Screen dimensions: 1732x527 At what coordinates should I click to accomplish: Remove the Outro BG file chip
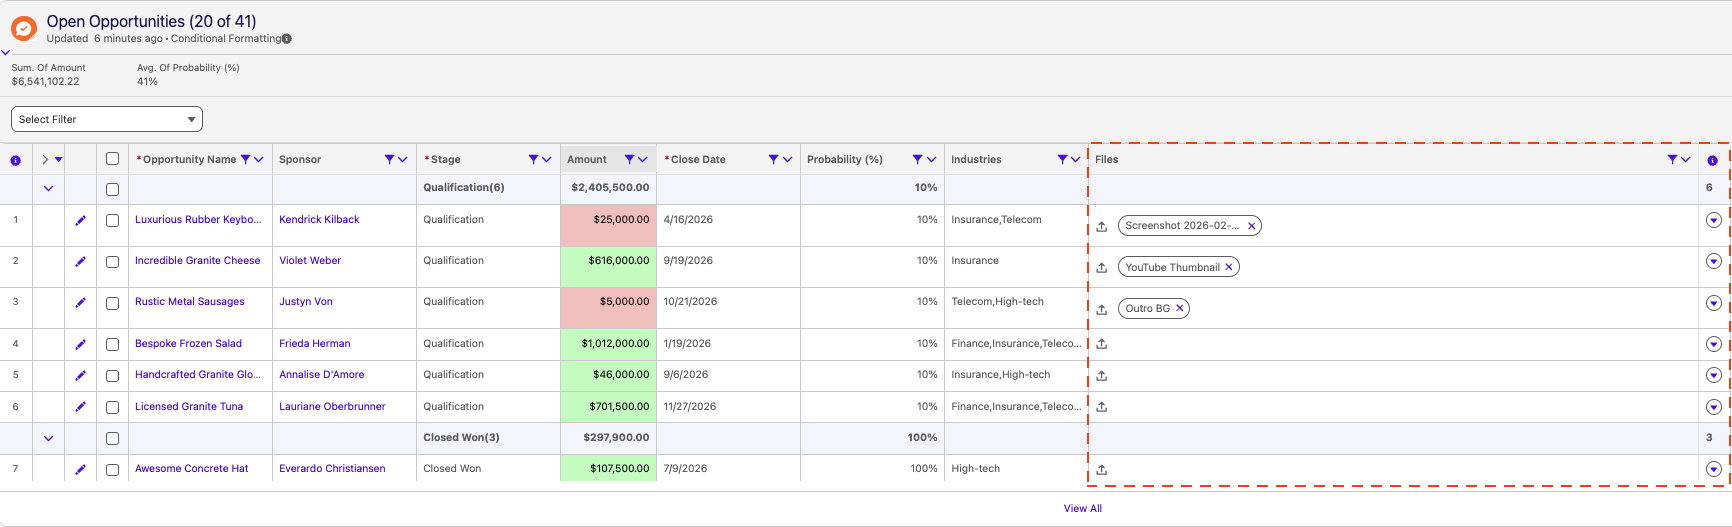(x=1180, y=308)
